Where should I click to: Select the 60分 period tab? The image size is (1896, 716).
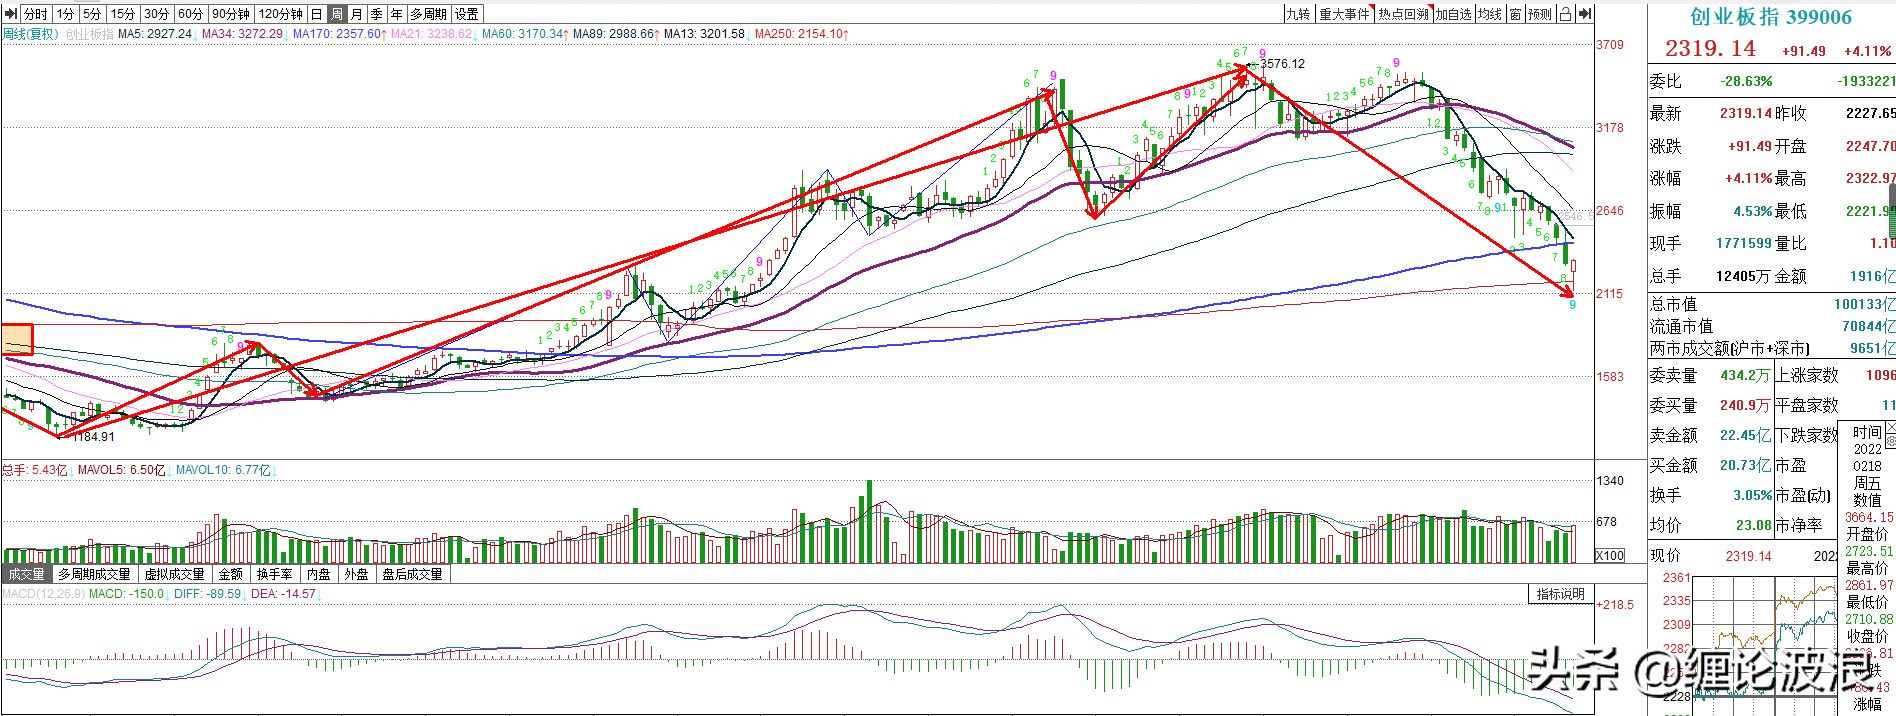pos(190,14)
